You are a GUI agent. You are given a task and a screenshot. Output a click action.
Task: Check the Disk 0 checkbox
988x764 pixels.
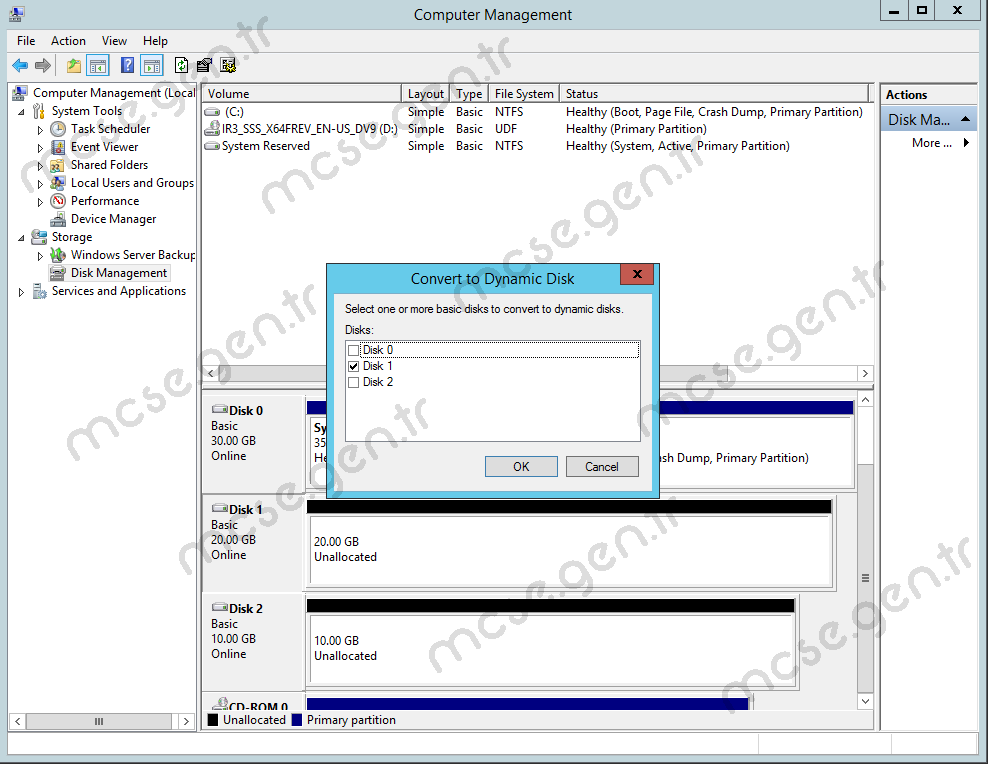(x=353, y=350)
